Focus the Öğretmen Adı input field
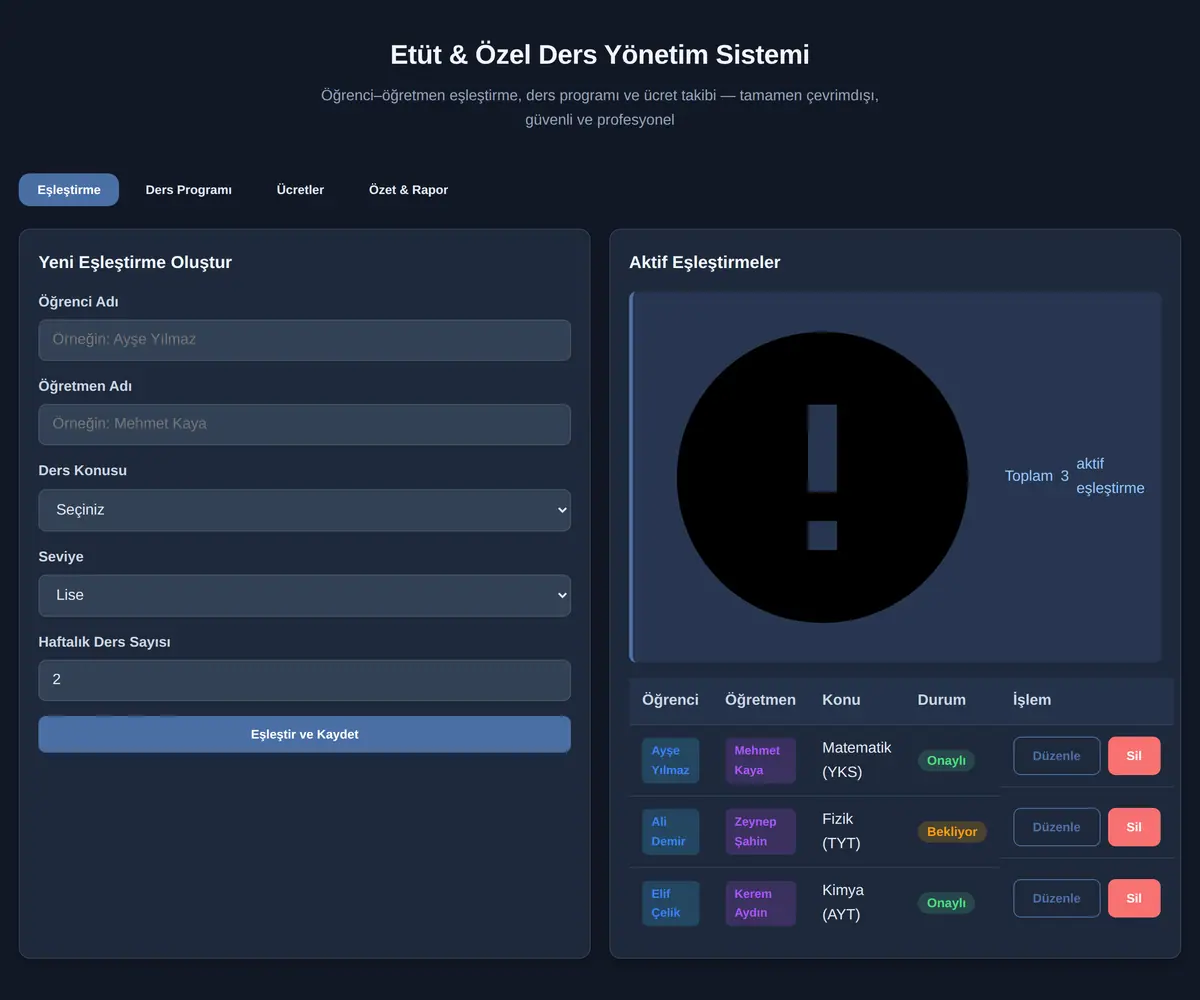The image size is (1200, 1000). pos(305,424)
